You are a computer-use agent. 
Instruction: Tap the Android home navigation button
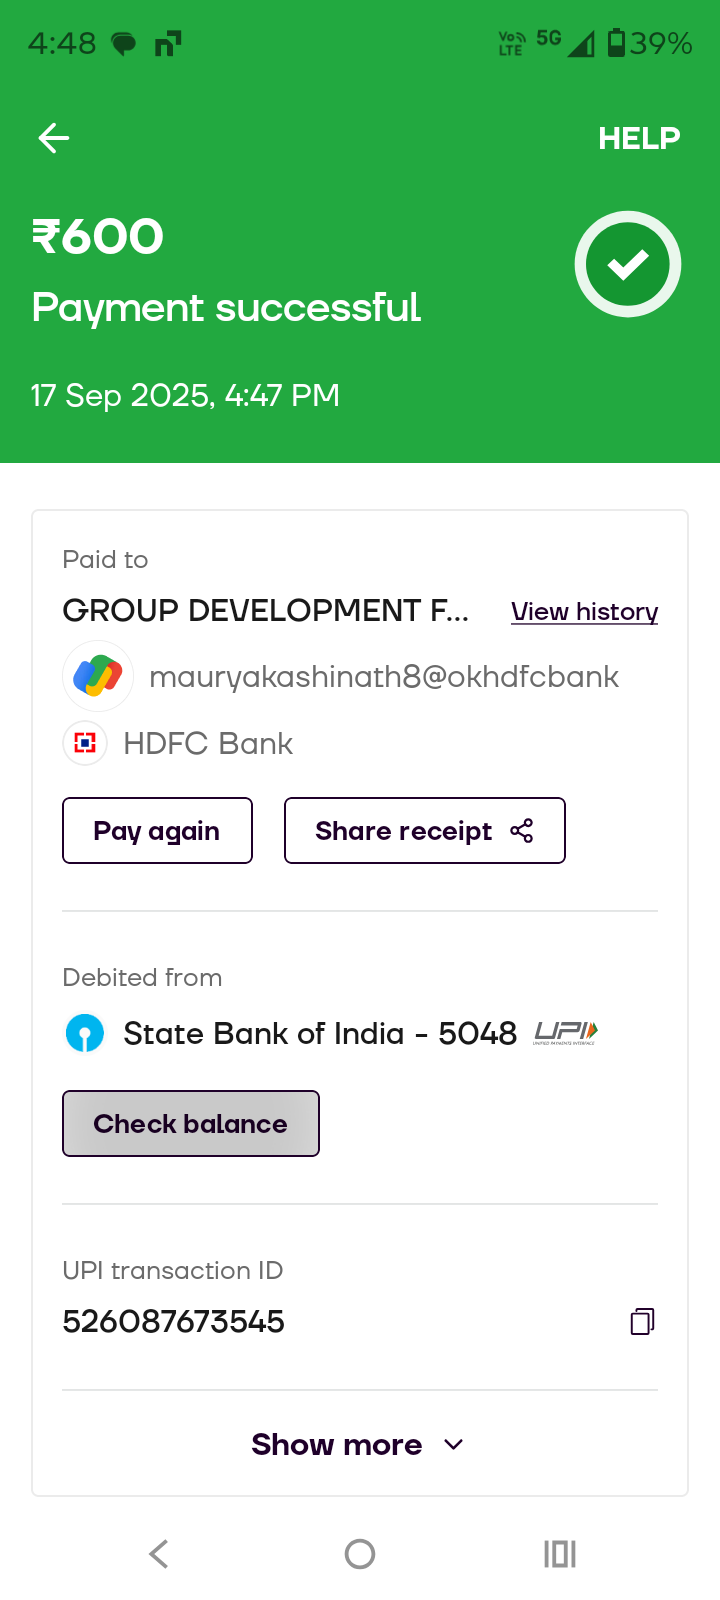360,1553
